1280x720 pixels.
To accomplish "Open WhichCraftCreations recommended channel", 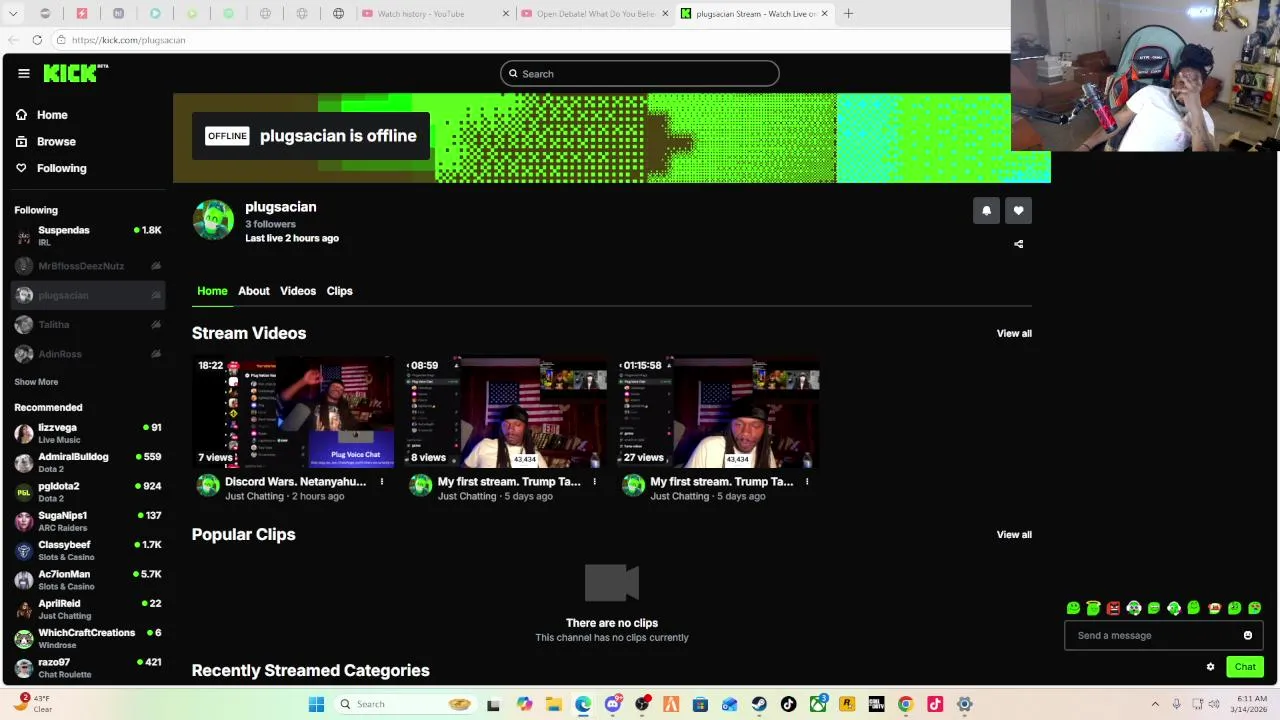I will [x=88, y=639].
